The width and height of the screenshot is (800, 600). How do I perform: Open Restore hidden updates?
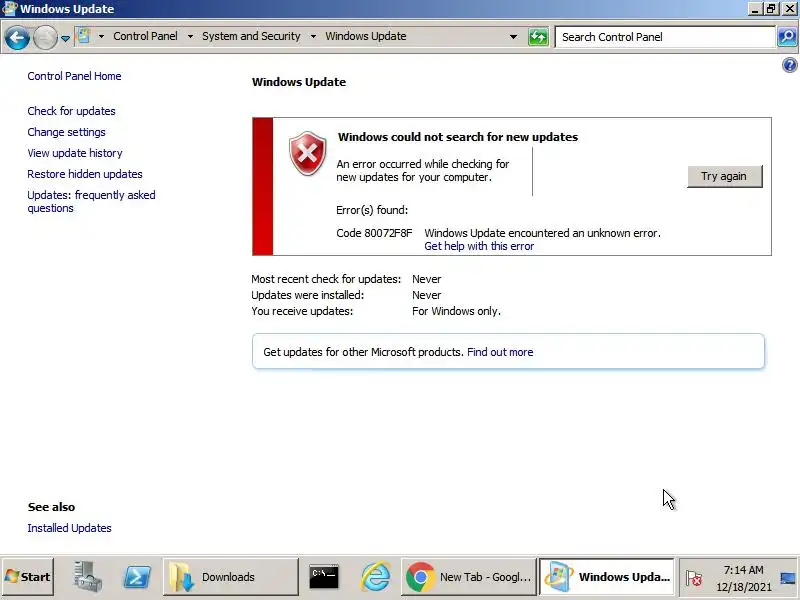85,174
